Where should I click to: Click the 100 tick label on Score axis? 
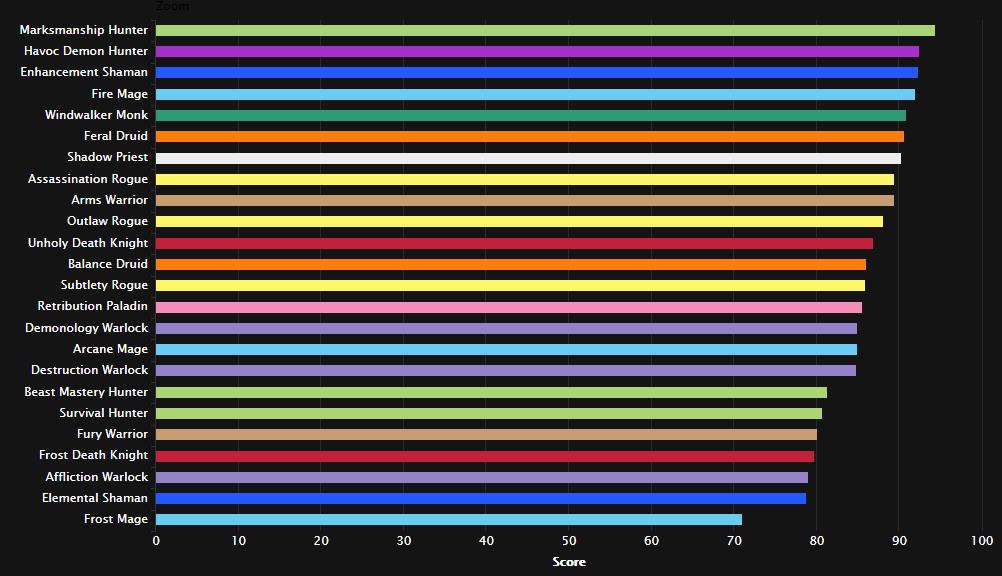[x=982, y=541]
